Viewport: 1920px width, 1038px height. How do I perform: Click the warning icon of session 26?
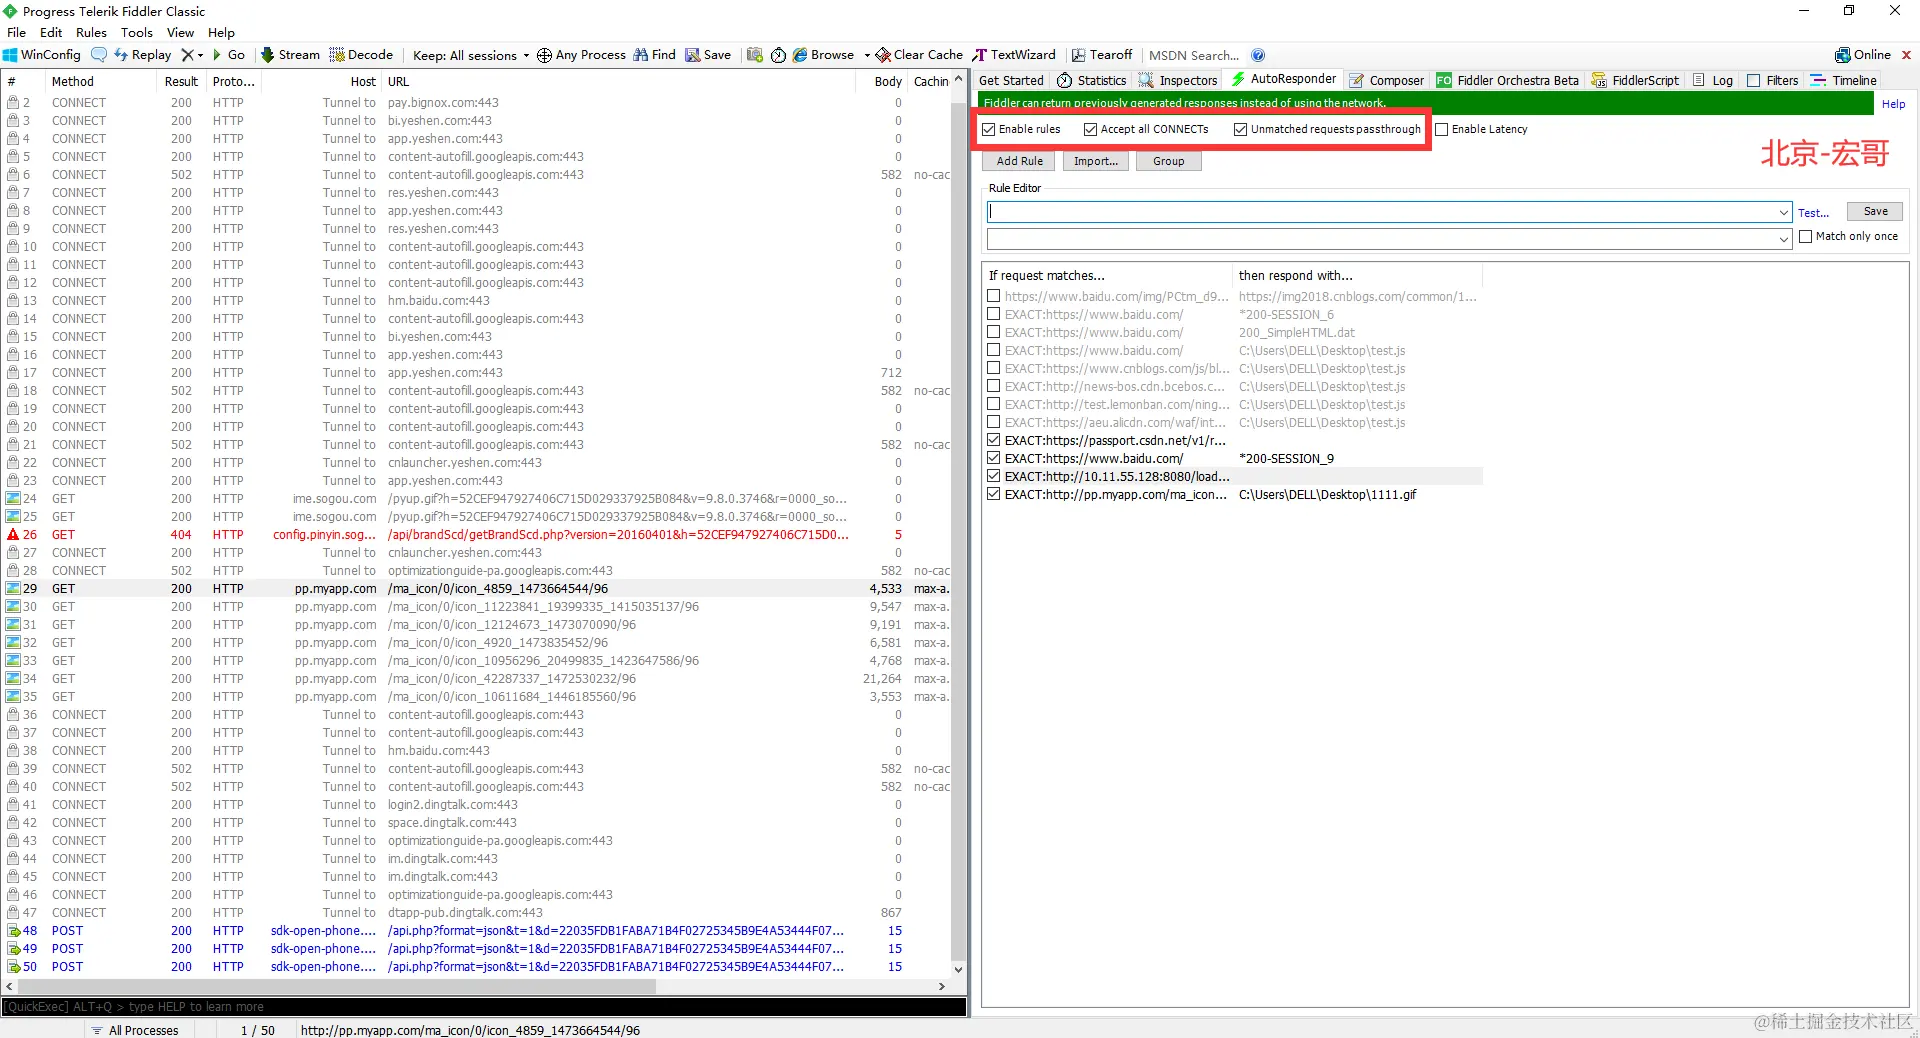point(13,535)
